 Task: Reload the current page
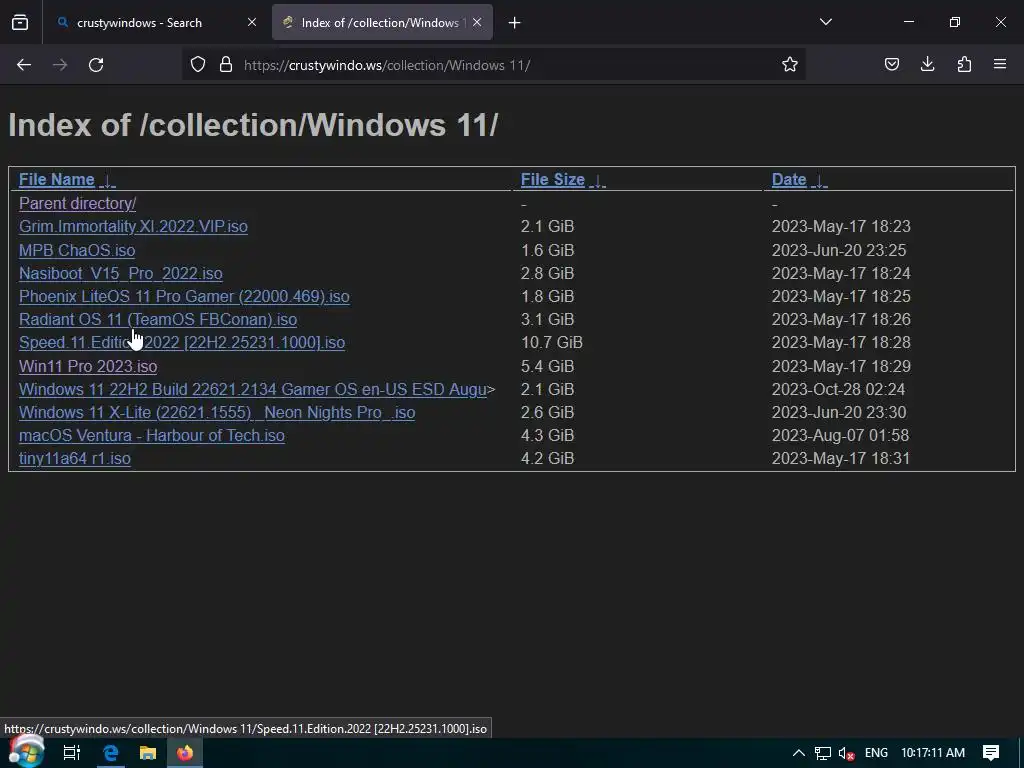(96, 65)
